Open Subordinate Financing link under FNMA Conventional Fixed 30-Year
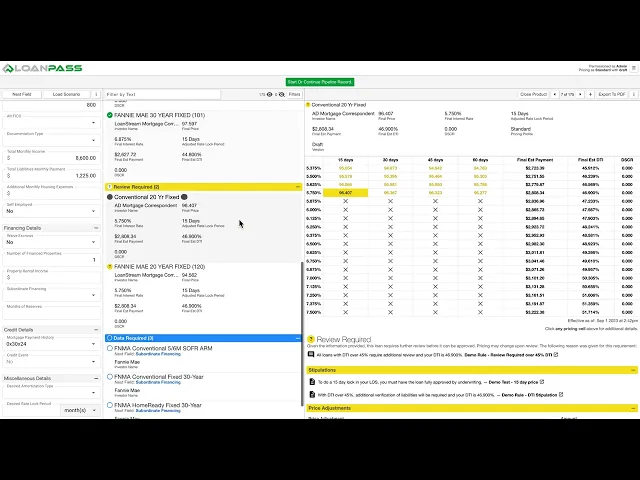 (x=158, y=382)
